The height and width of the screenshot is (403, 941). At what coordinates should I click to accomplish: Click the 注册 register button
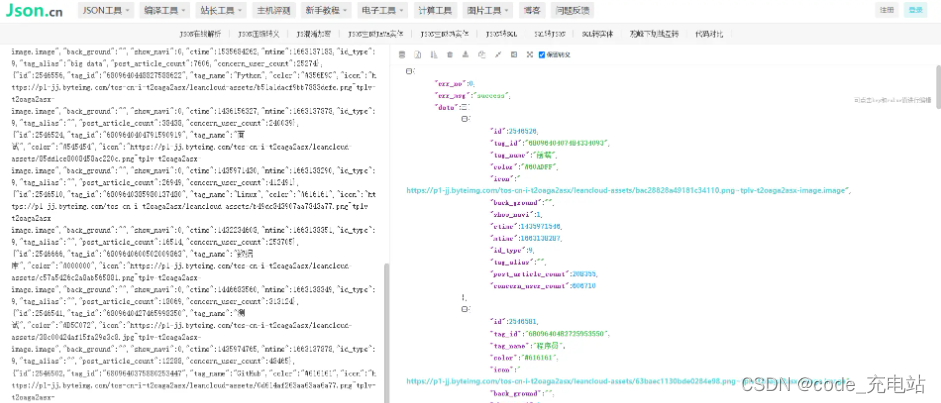[886, 10]
